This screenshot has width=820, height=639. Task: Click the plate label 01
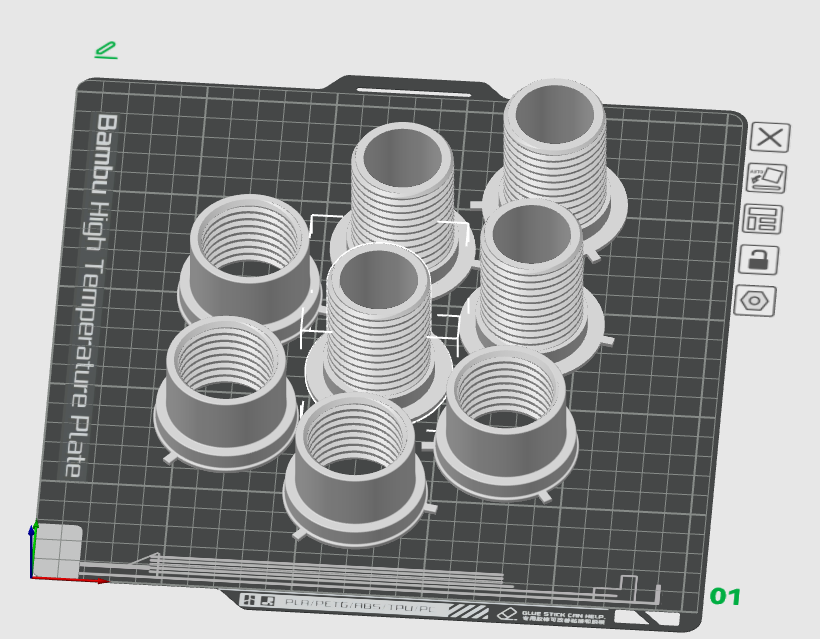click(727, 598)
